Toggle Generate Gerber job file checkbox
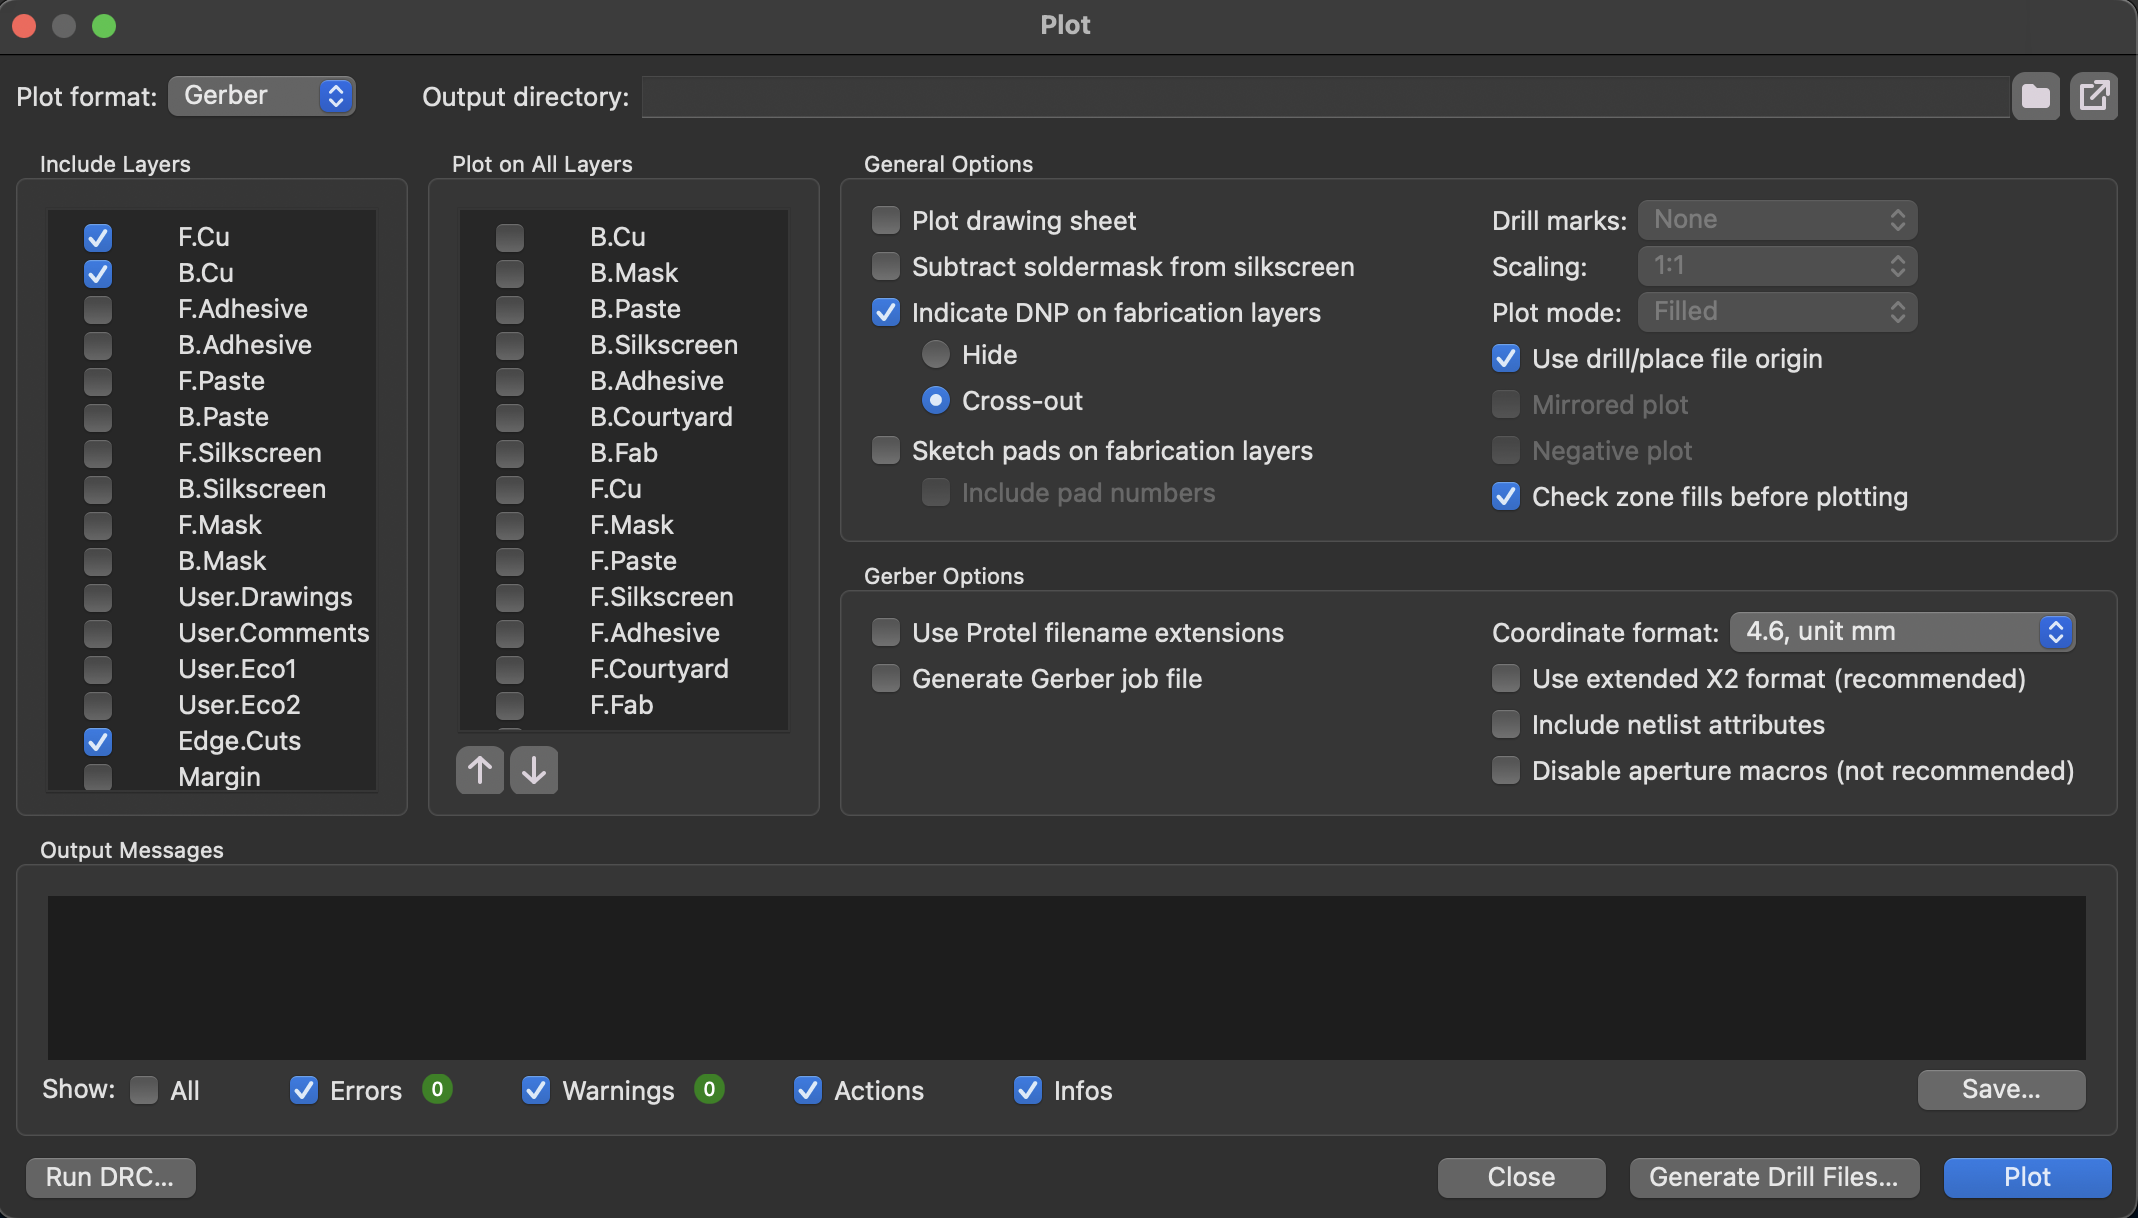2138x1218 pixels. click(x=886, y=679)
